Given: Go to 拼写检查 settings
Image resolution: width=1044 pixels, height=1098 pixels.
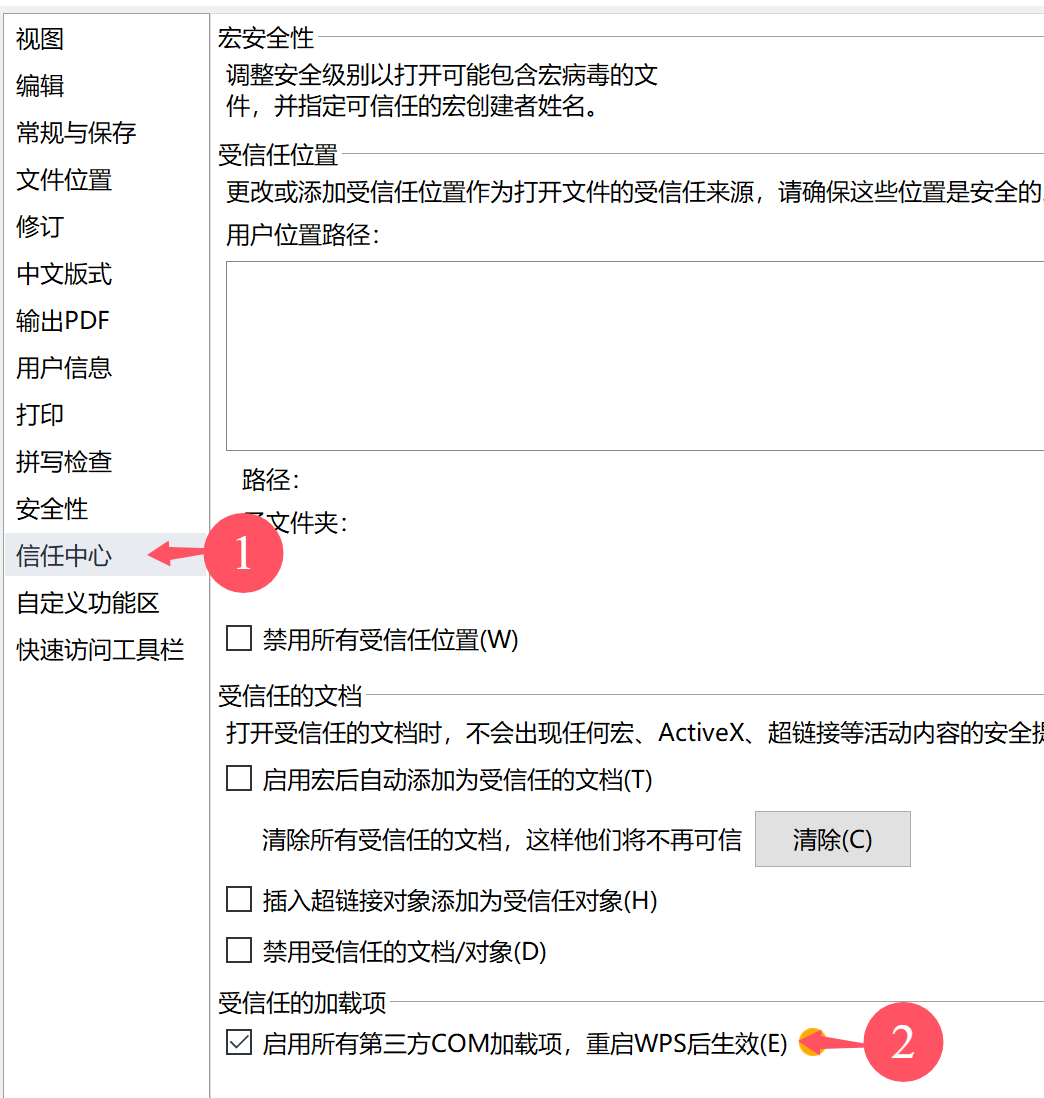Looking at the screenshot, I should point(62,462).
